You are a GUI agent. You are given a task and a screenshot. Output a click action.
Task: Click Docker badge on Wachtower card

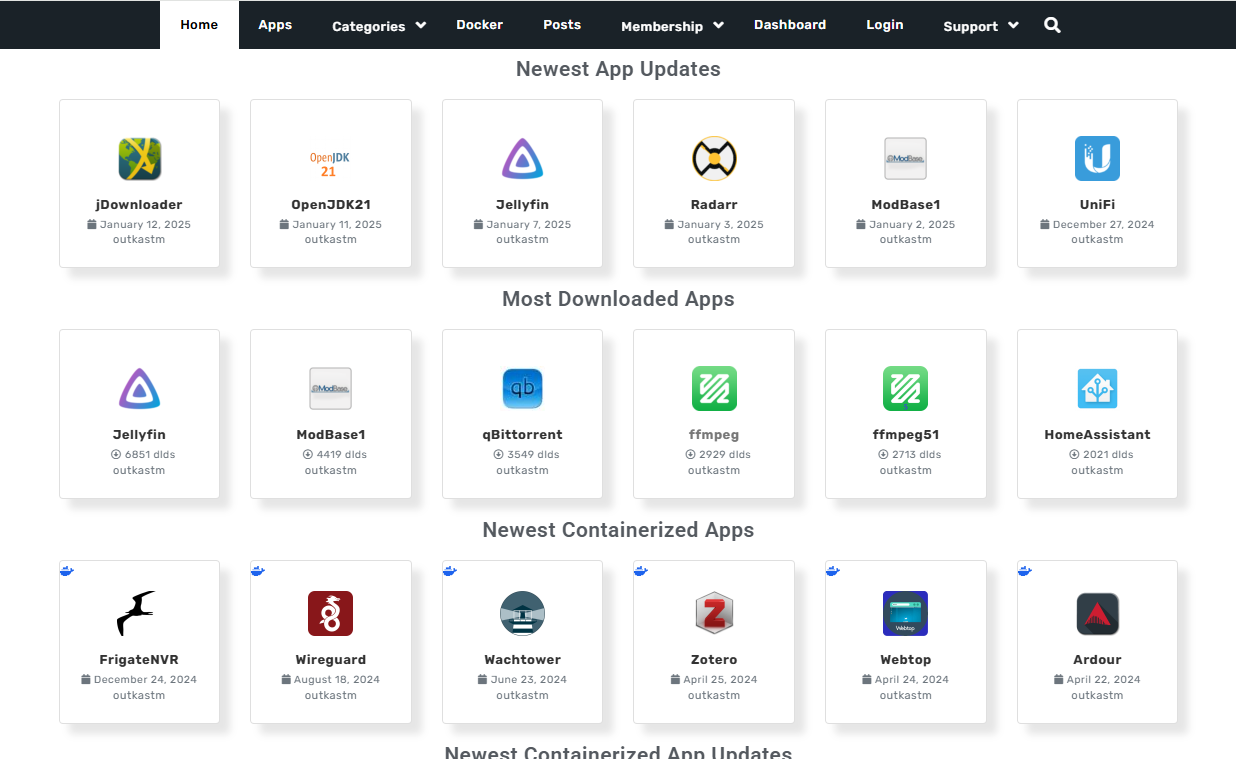pyautogui.click(x=449, y=570)
